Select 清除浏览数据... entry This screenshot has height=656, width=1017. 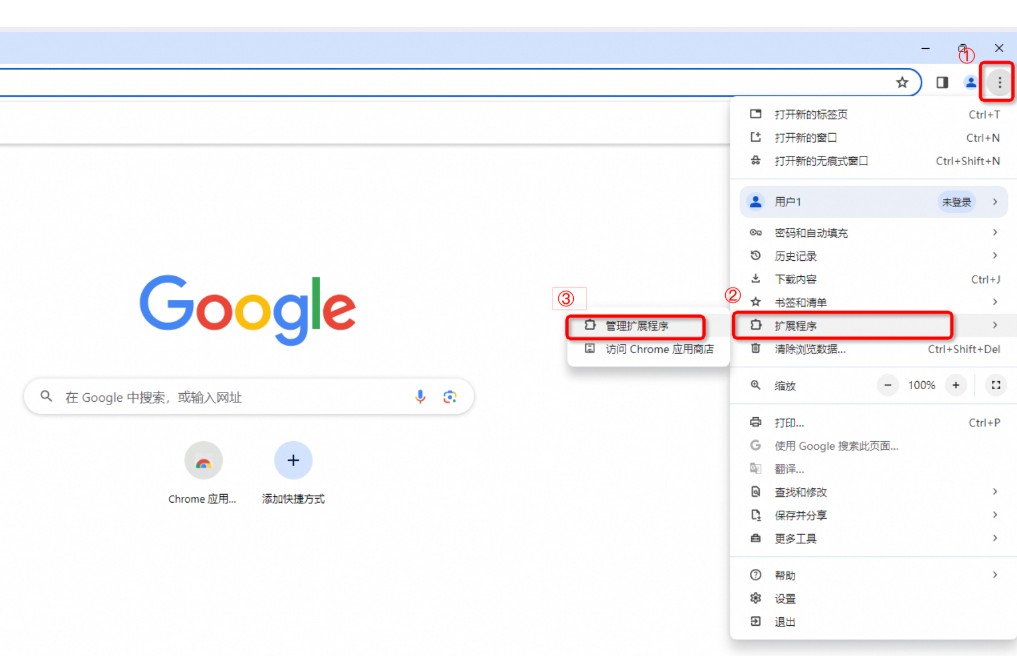click(874, 349)
